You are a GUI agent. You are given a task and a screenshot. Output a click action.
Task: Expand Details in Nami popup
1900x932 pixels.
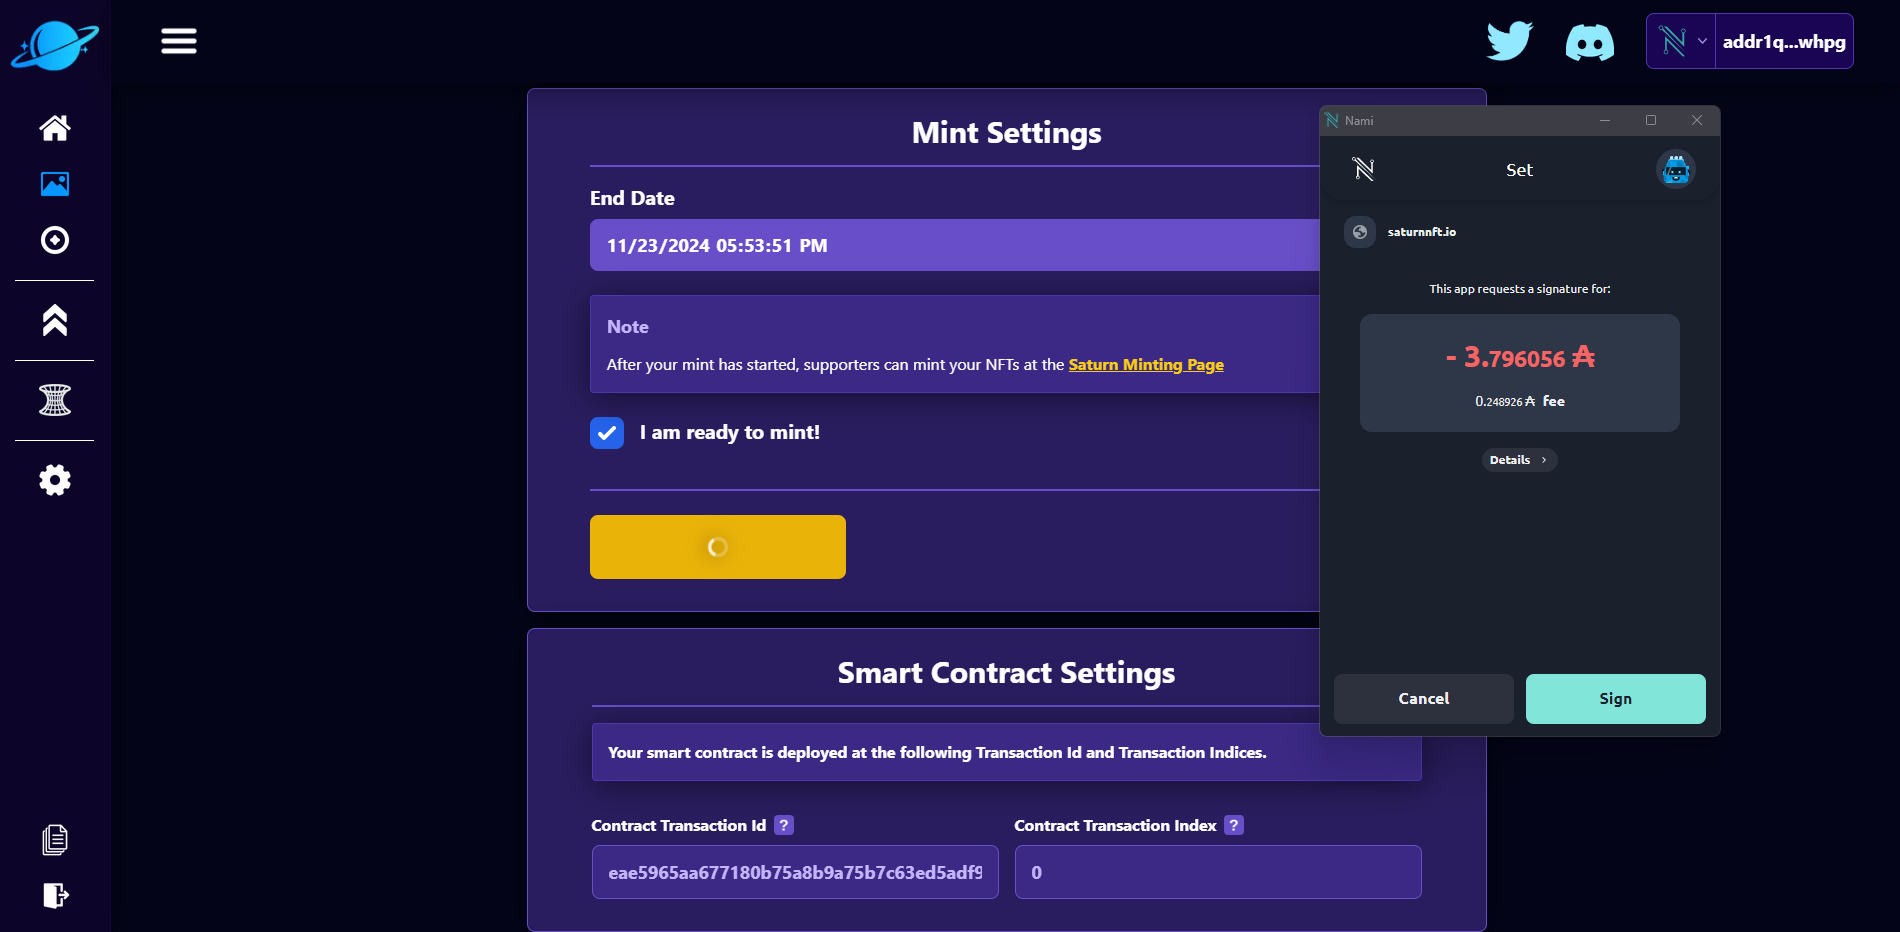1519,460
